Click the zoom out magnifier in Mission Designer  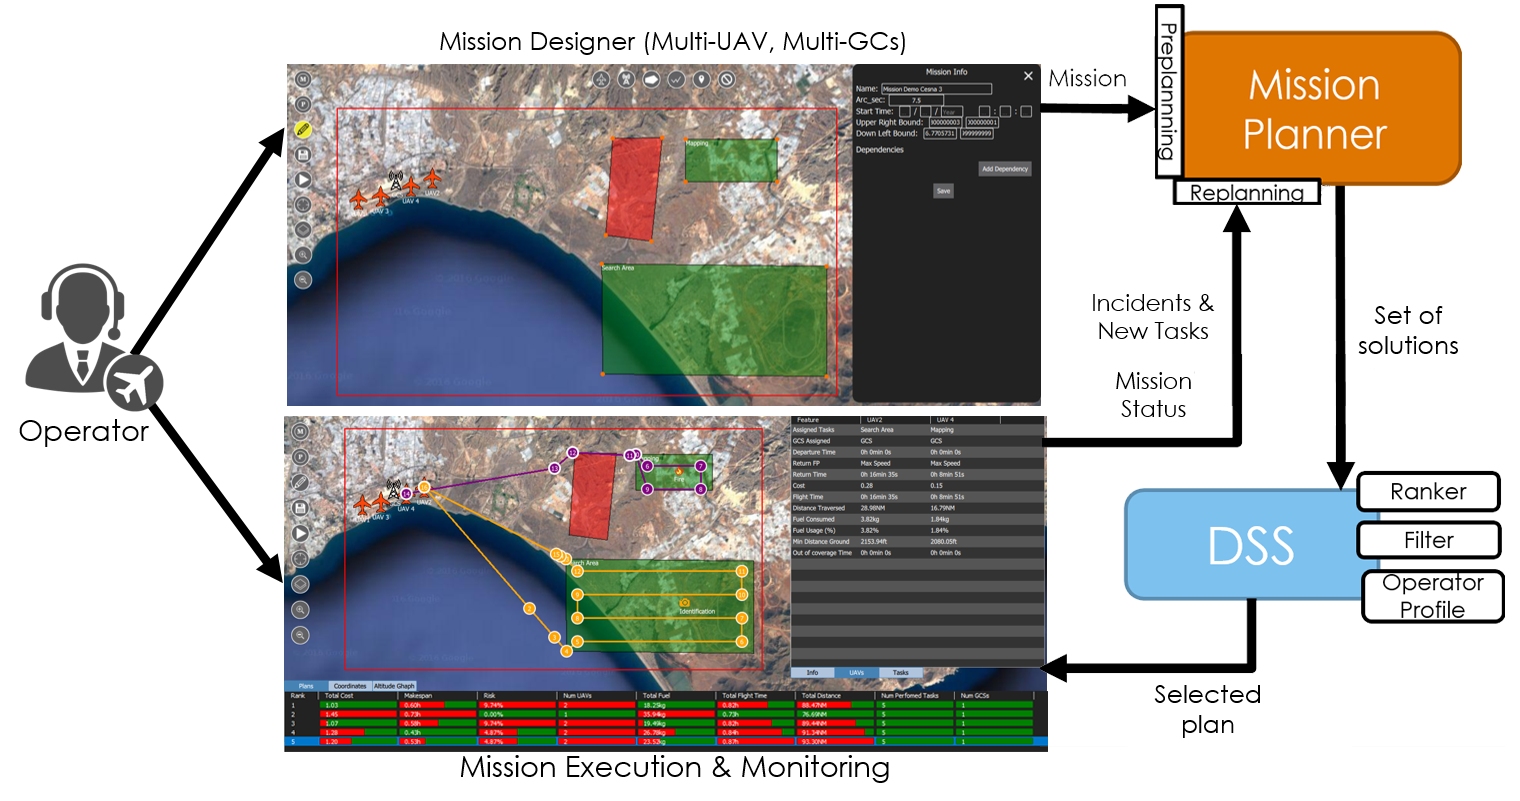(x=303, y=280)
